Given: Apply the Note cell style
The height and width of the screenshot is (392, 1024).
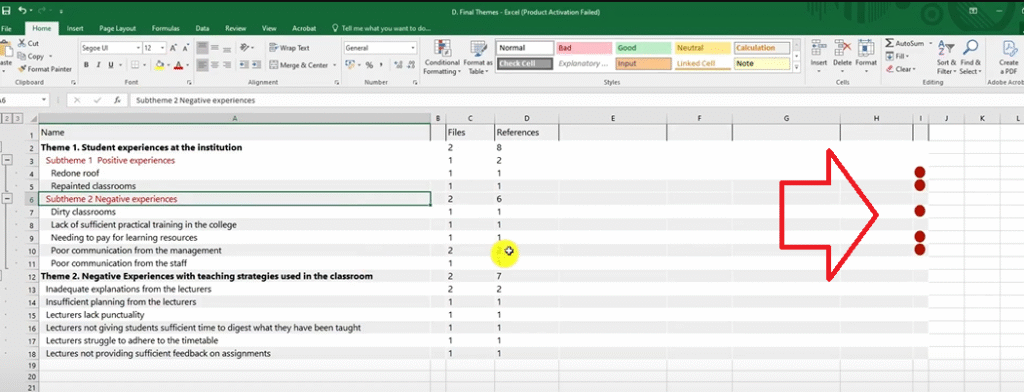Looking at the screenshot, I should coord(761,63).
